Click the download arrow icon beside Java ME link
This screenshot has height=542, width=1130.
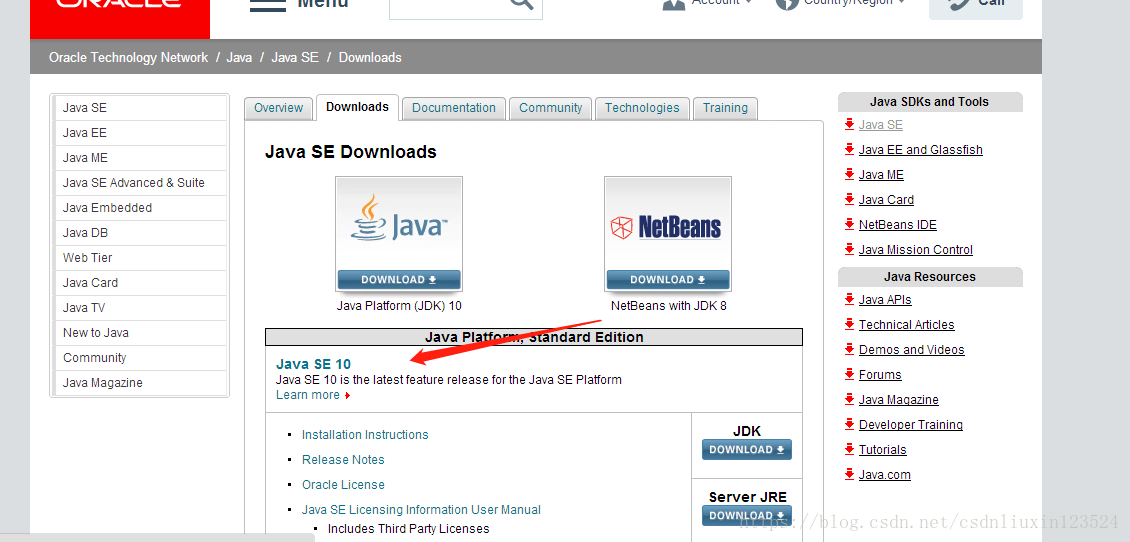(x=849, y=174)
